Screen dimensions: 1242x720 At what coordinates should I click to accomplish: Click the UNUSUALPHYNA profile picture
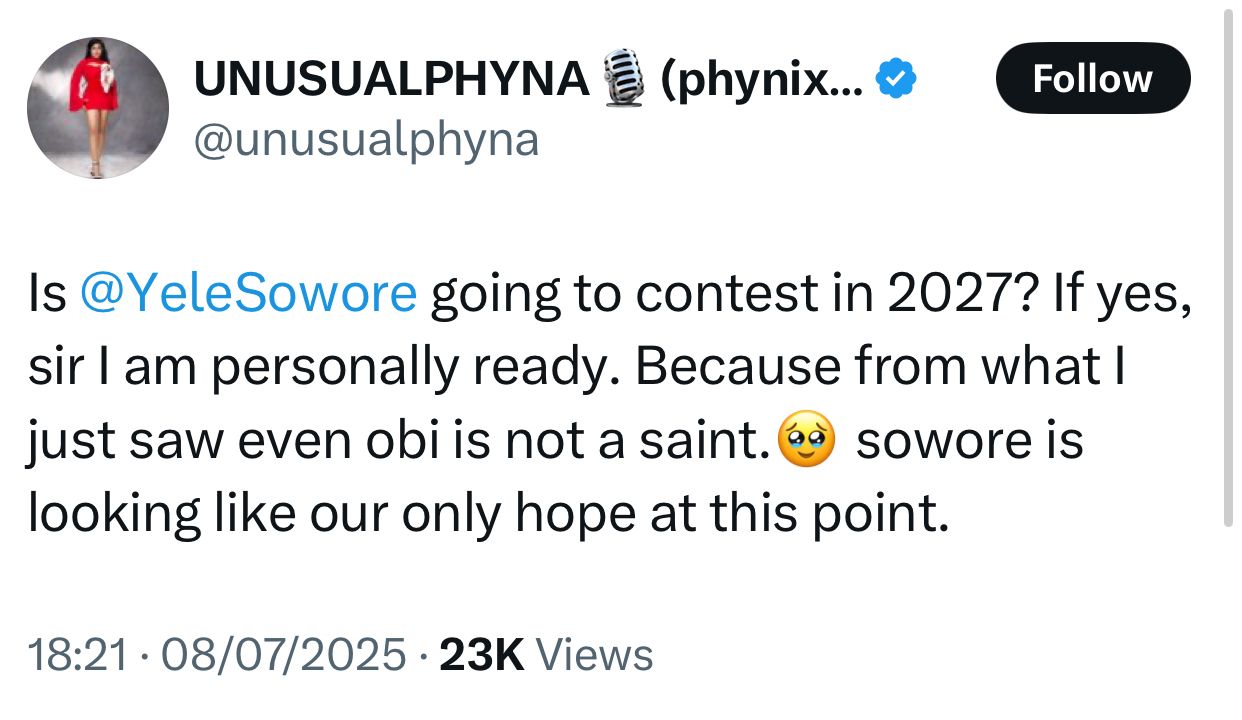[x=98, y=108]
